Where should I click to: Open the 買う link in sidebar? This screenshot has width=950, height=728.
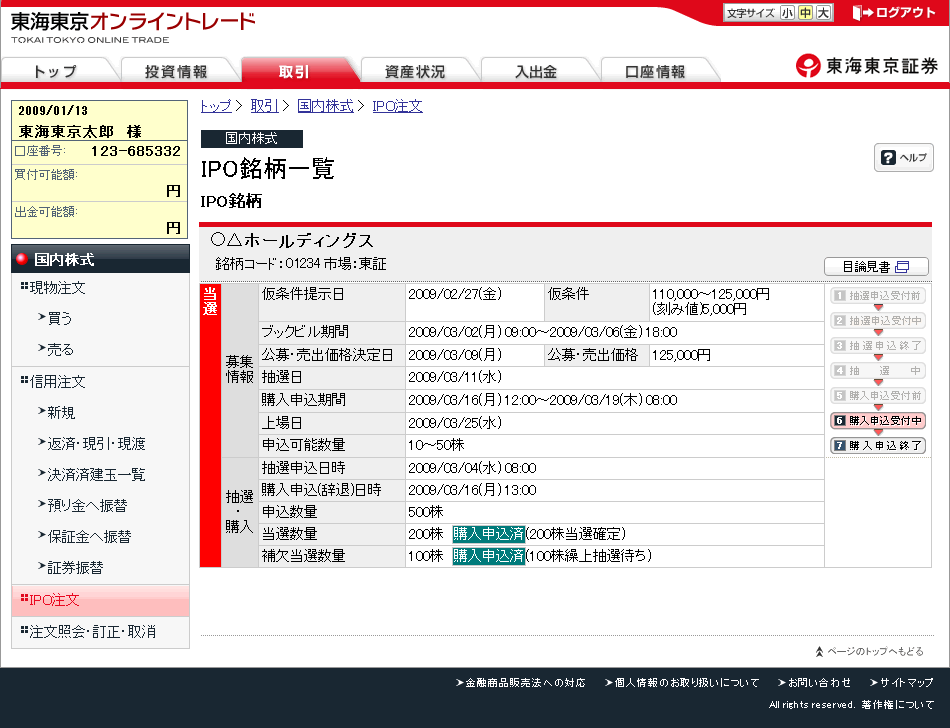pos(59,318)
